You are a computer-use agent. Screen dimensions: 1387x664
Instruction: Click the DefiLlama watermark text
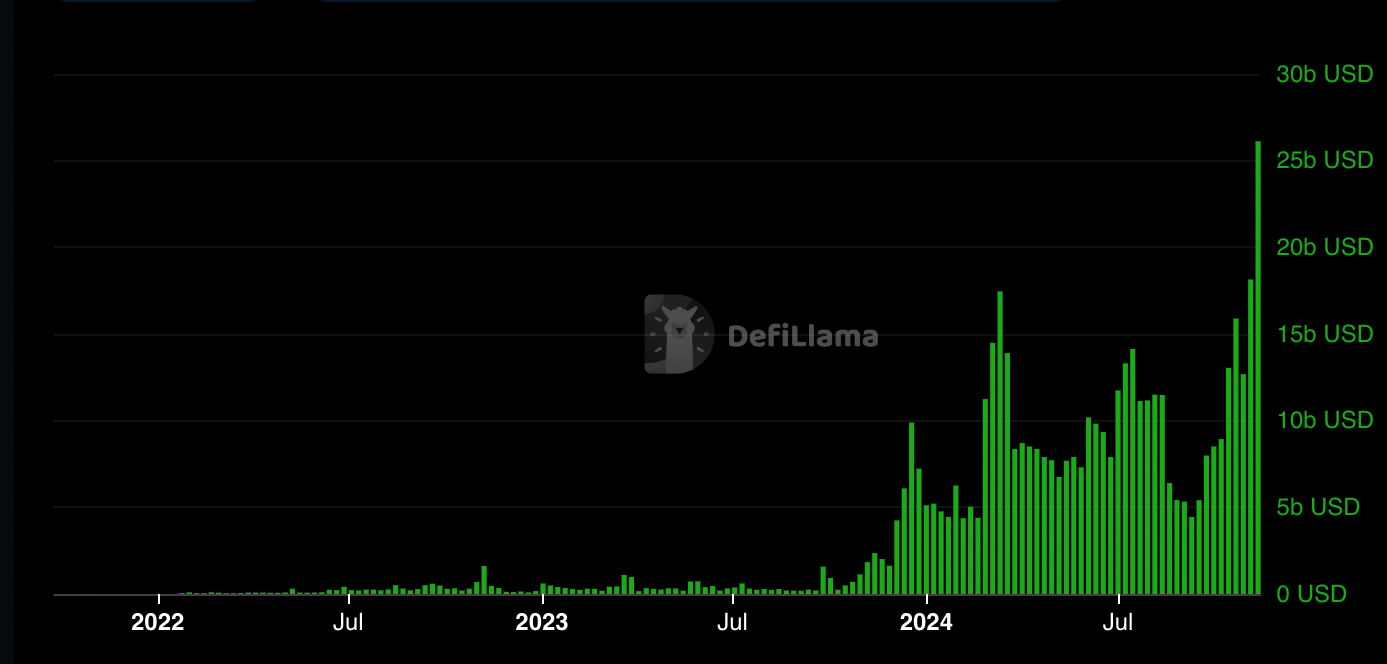[x=803, y=336]
